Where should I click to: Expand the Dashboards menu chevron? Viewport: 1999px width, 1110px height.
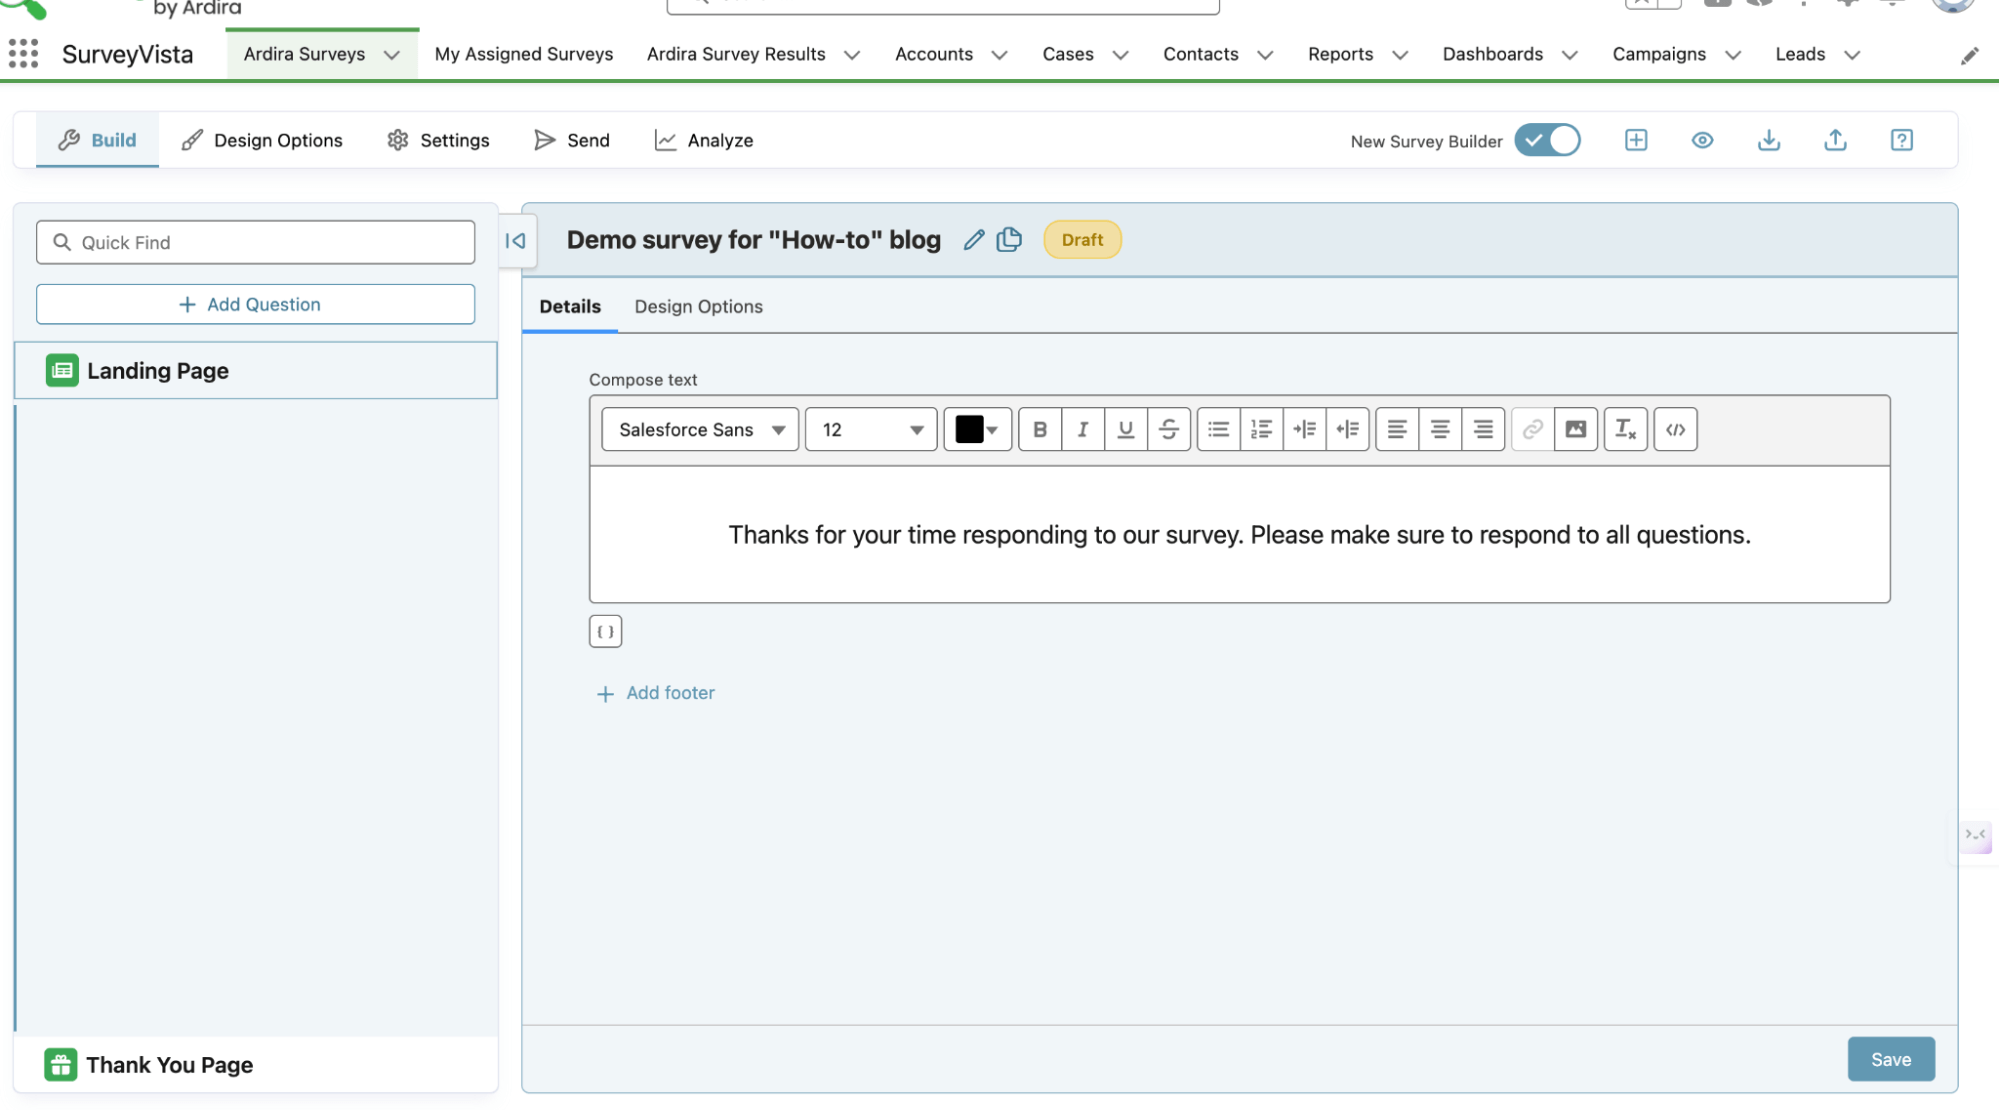(1570, 55)
